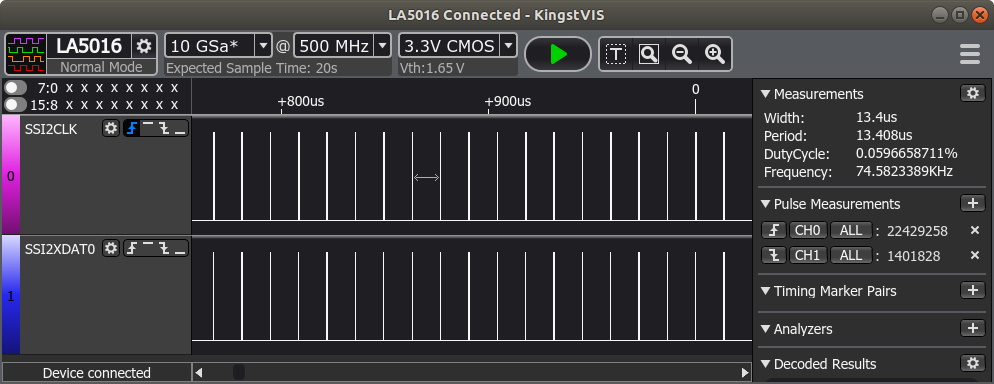Click Expected Sample Time: 20s label

click(252, 68)
